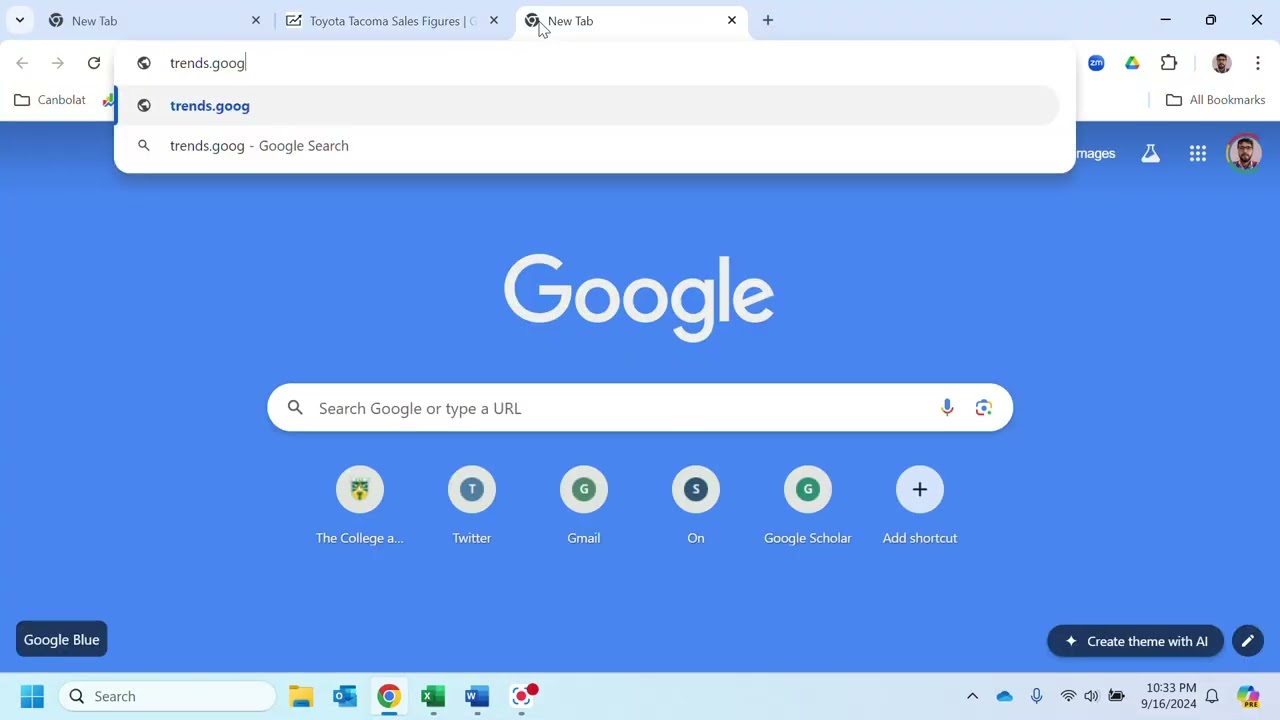Open the Chrome profile avatar in toolbar

point(1221,63)
